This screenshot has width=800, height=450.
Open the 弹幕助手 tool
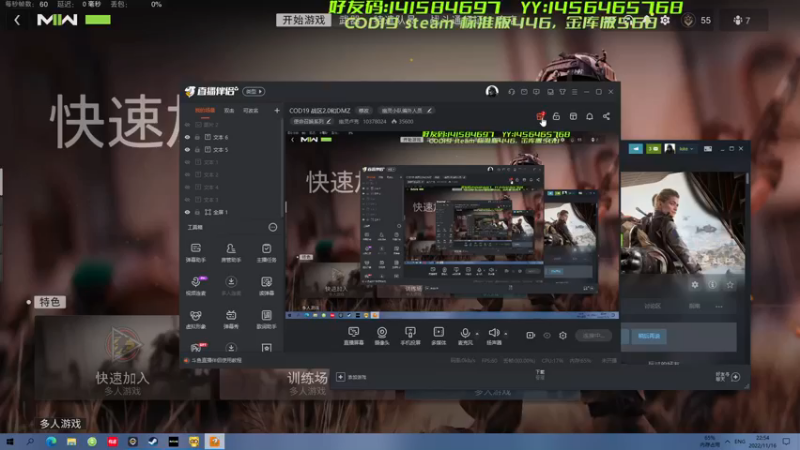(x=195, y=253)
